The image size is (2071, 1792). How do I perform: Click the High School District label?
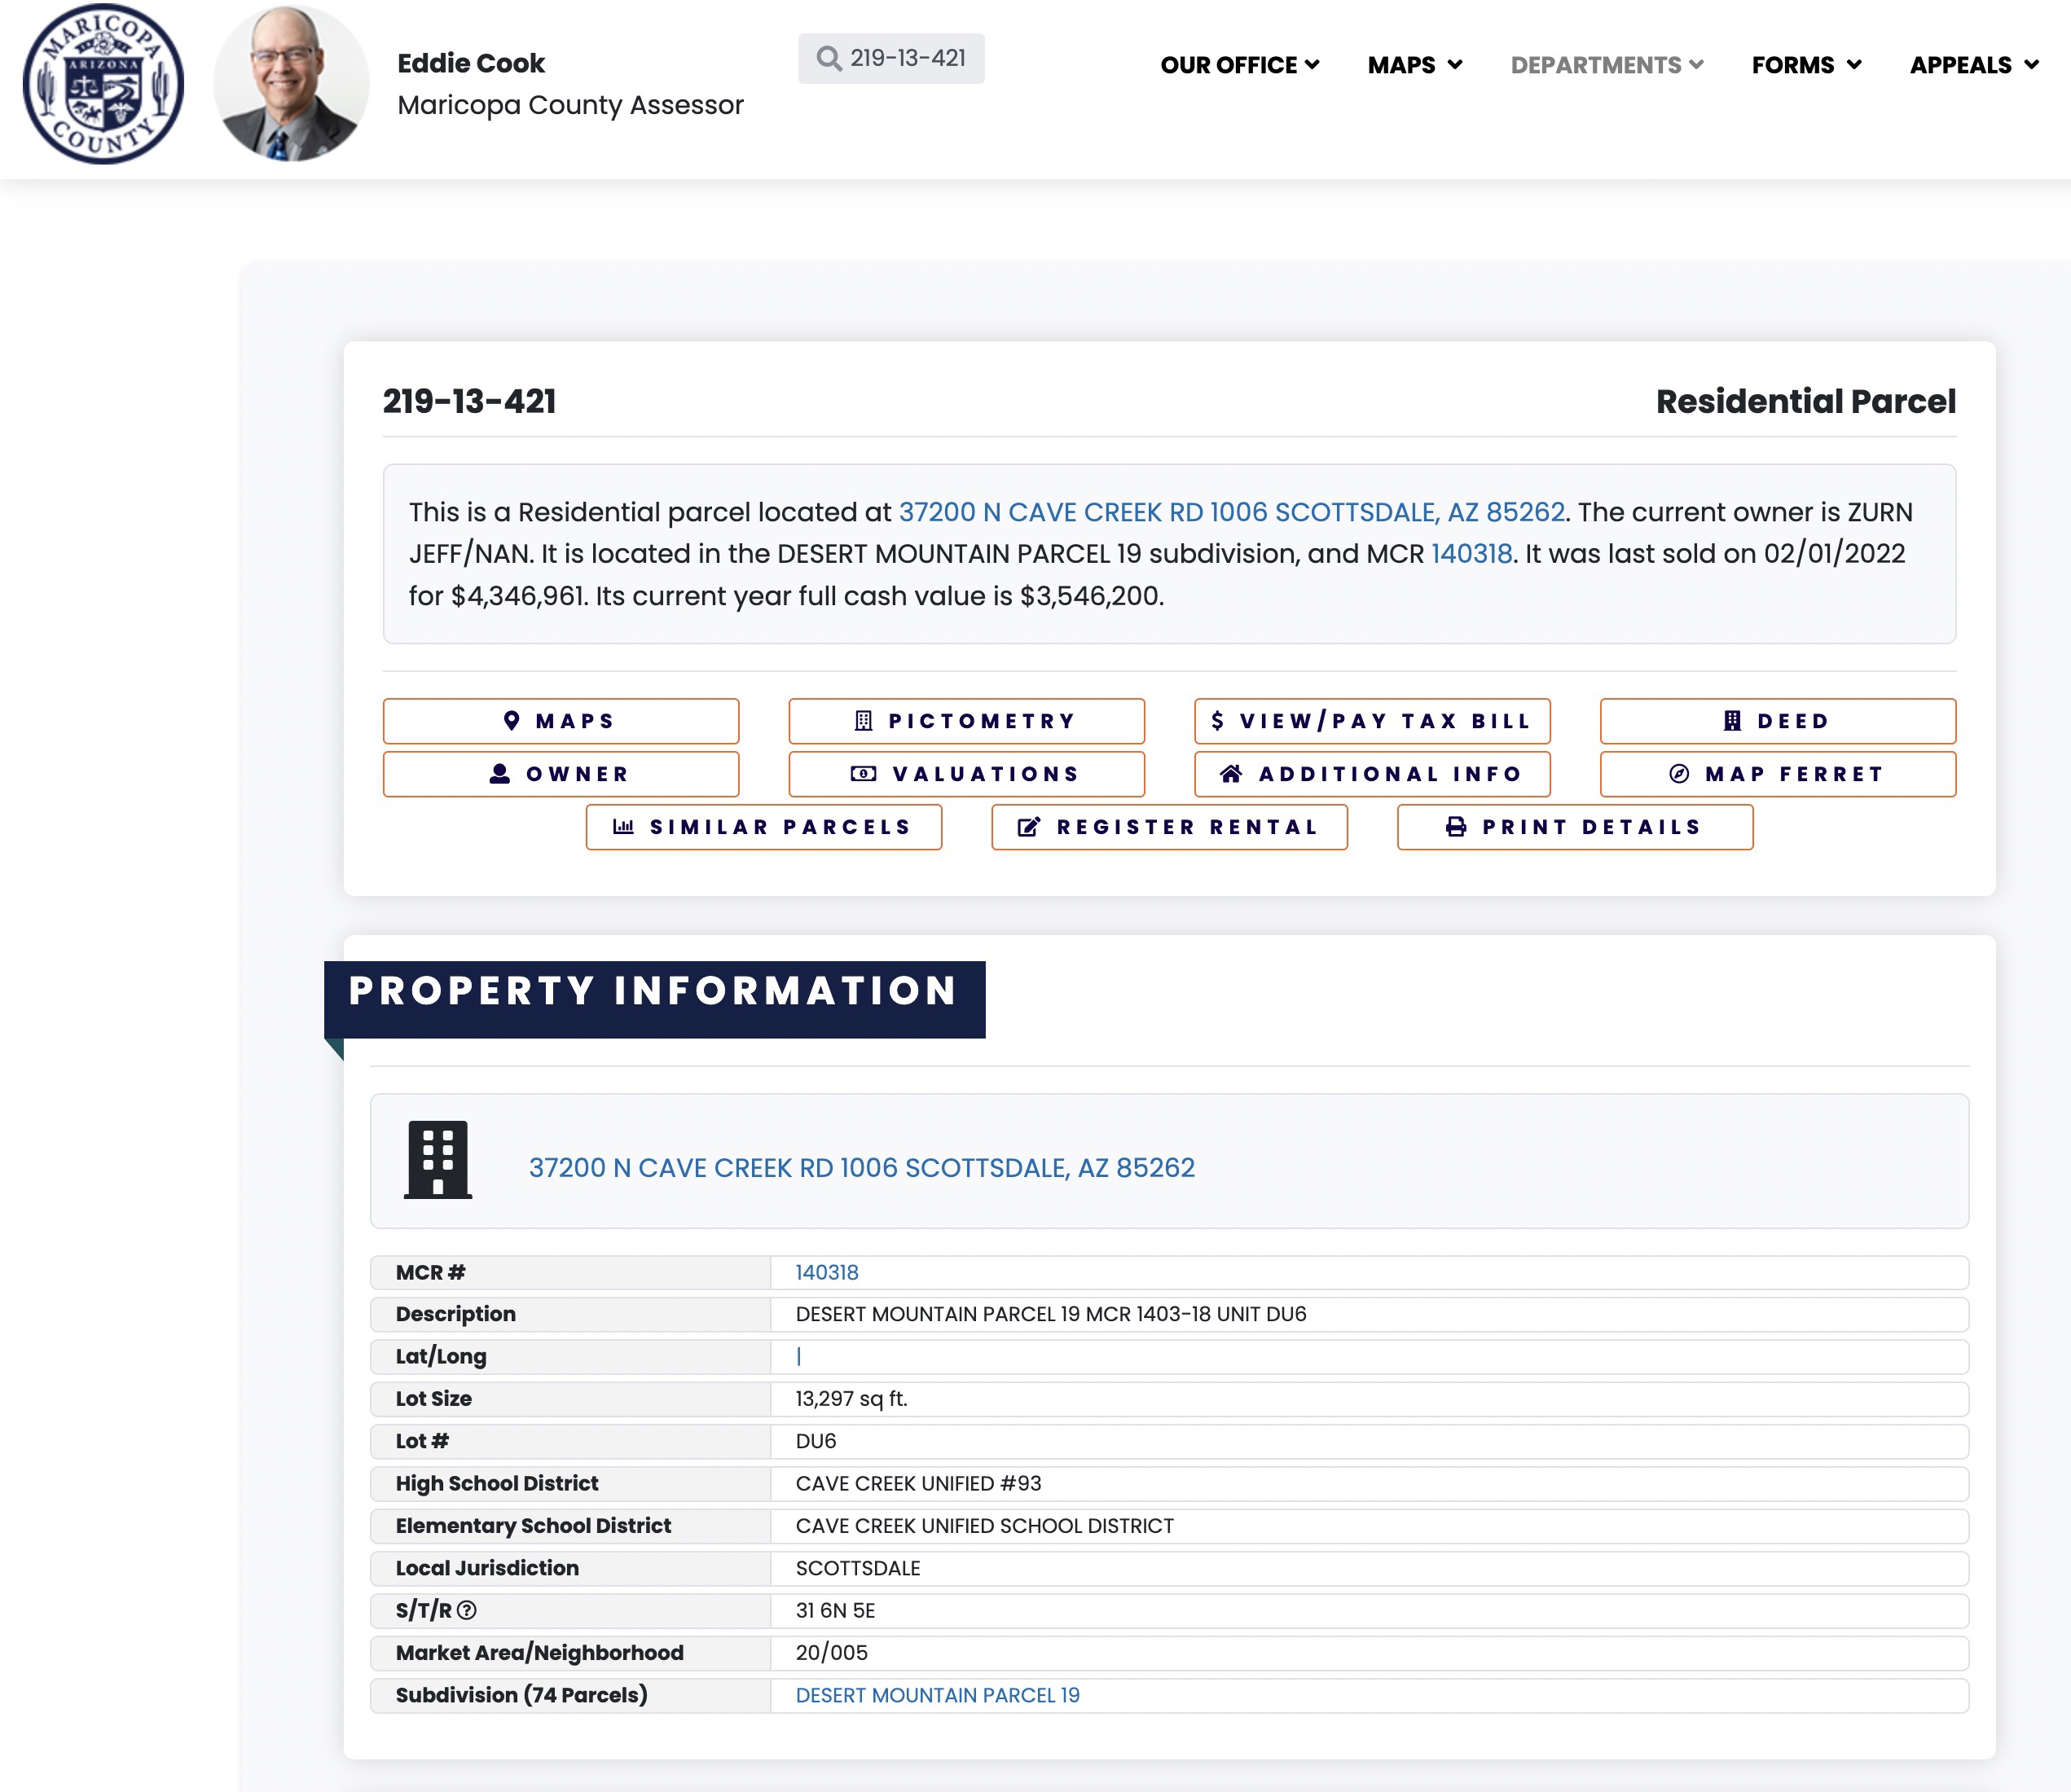497,1483
